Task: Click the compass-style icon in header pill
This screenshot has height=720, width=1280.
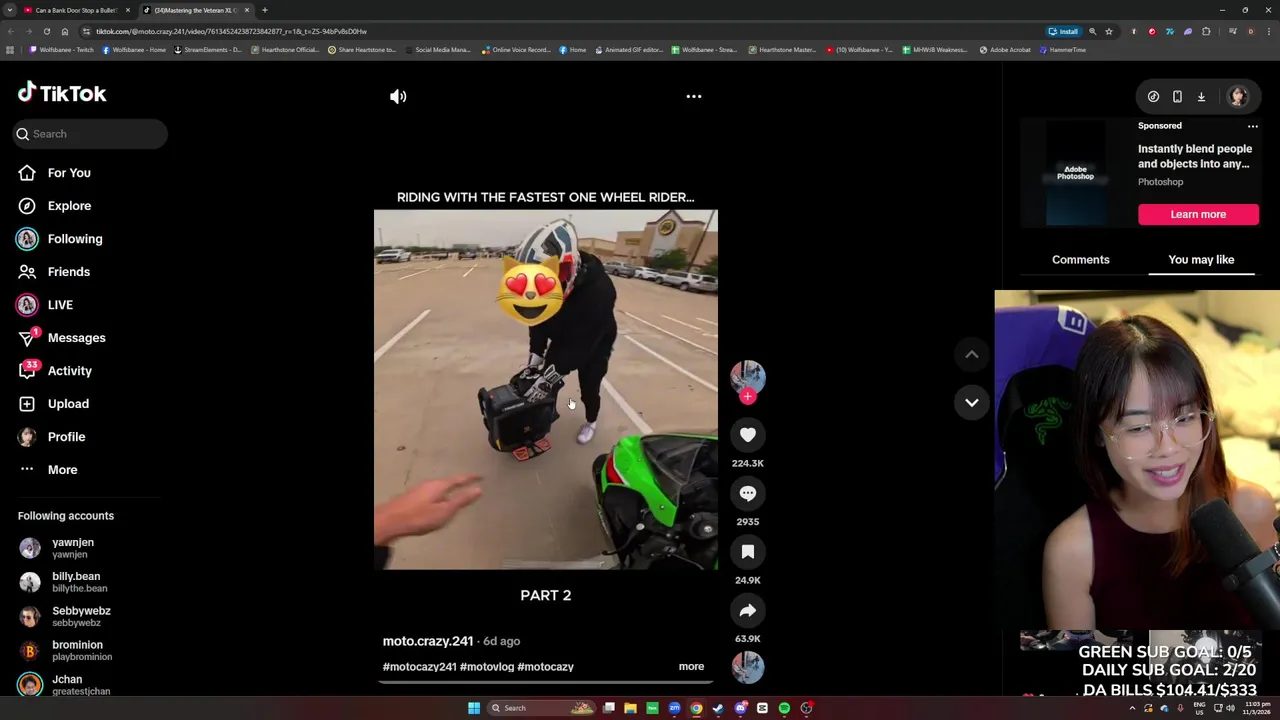Action: 1153,97
